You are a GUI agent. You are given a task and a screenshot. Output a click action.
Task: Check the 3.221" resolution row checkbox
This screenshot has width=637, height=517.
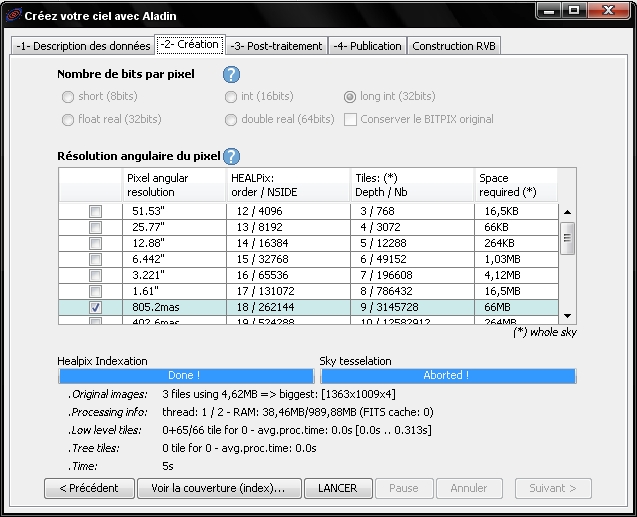click(95, 275)
